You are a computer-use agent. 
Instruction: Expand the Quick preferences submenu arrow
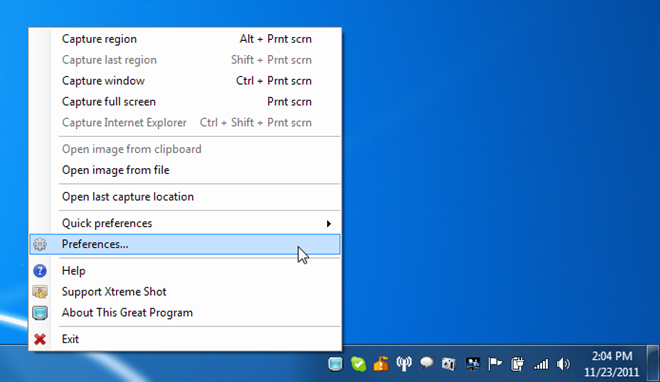coord(329,223)
